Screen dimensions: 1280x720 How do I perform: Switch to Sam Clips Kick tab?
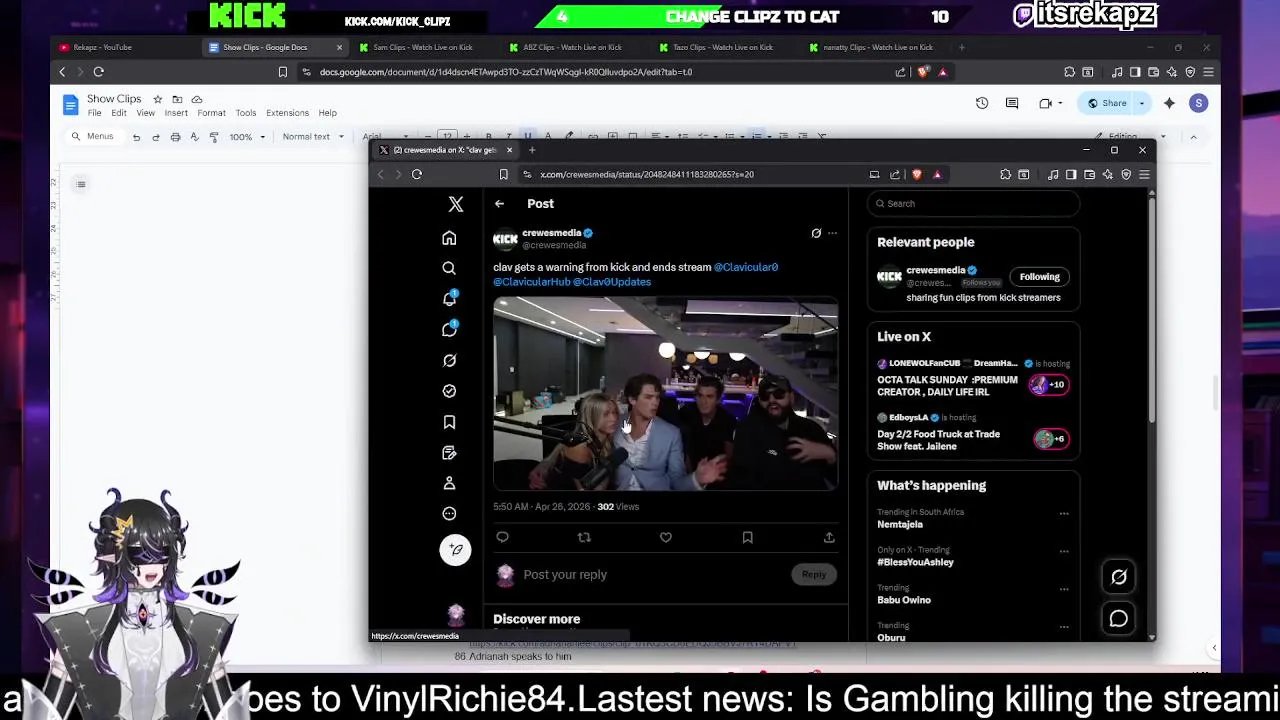point(422,47)
